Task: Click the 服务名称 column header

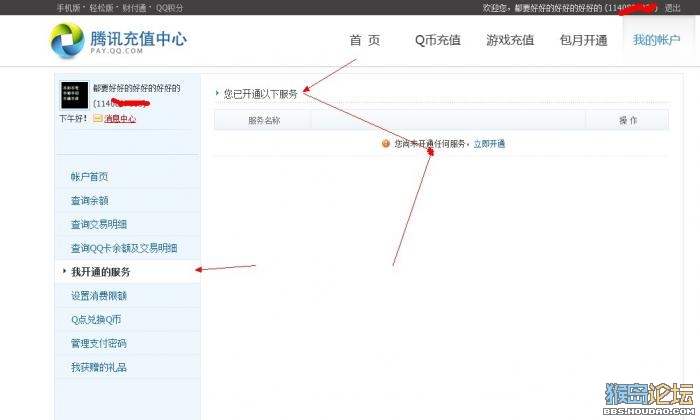Action: (x=264, y=121)
